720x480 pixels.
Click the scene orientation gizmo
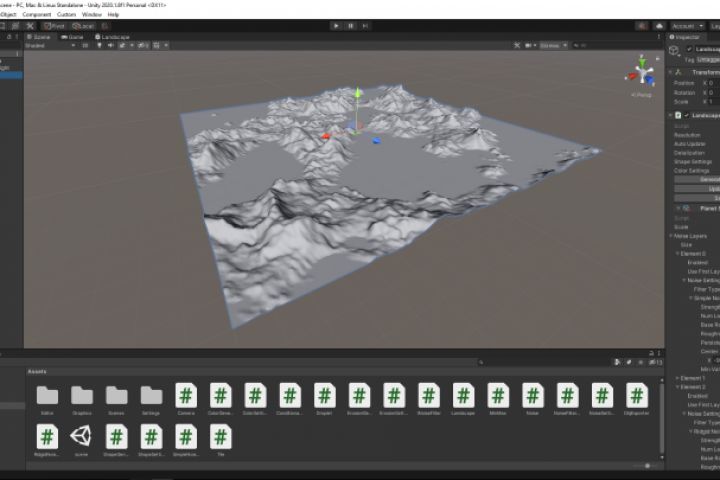coord(642,74)
